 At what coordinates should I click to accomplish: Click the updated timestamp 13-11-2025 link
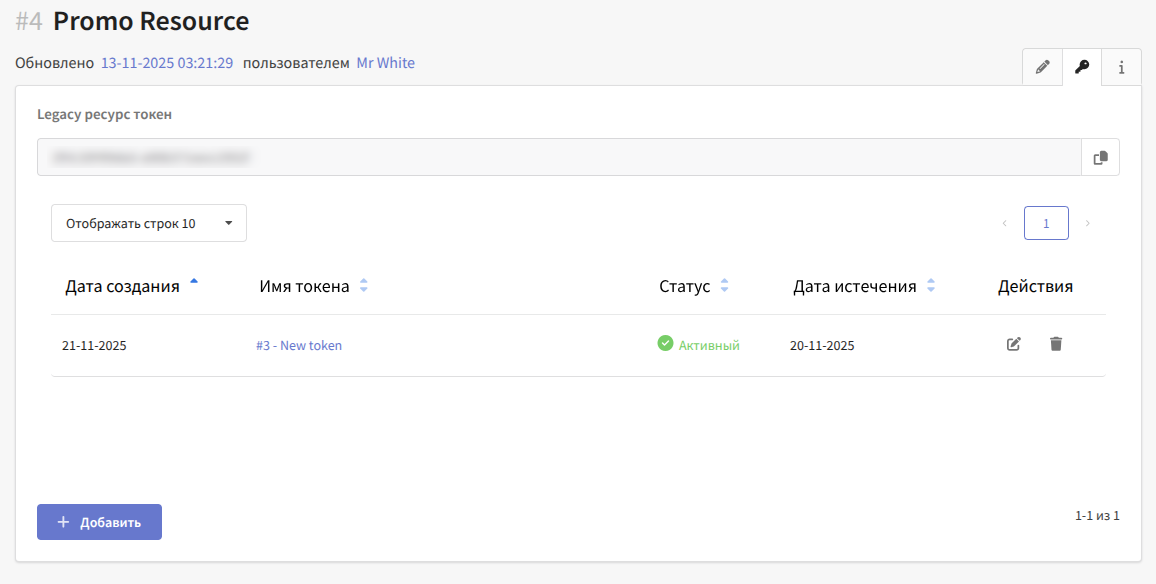[x=167, y=63]
